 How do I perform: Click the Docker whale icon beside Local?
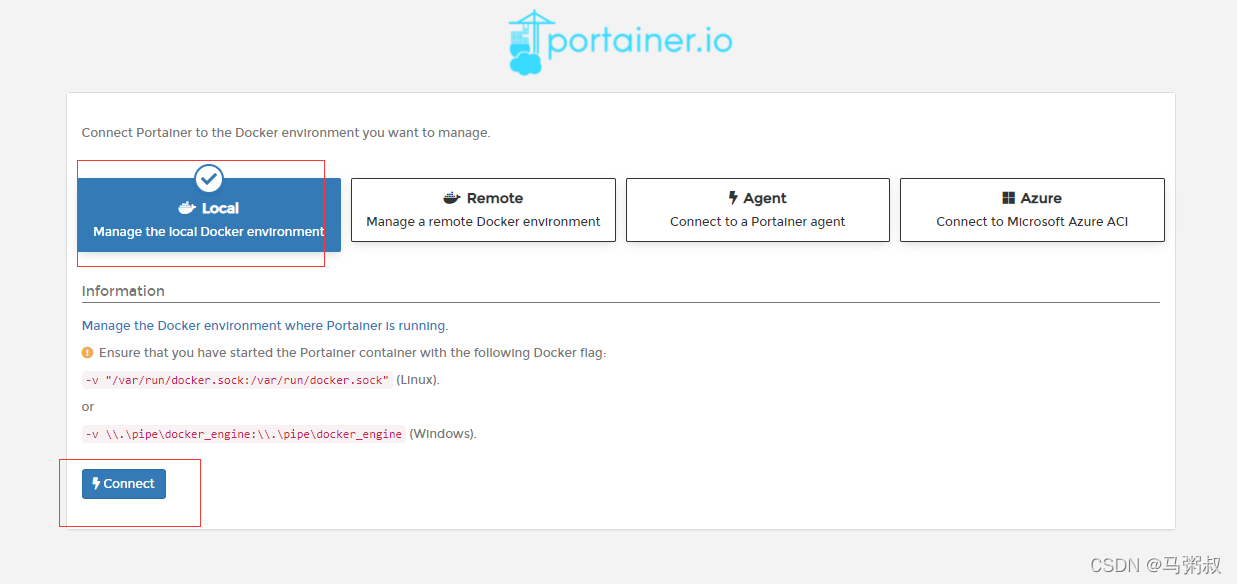(x=187, y=208)
